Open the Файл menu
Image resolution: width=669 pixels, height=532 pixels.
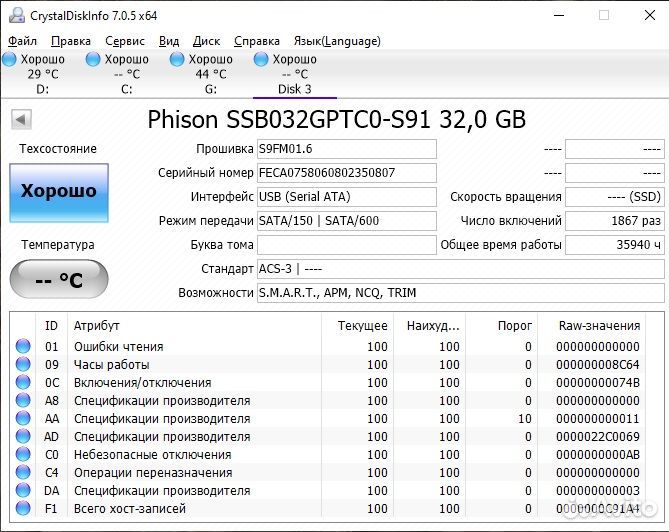[23, 41]
